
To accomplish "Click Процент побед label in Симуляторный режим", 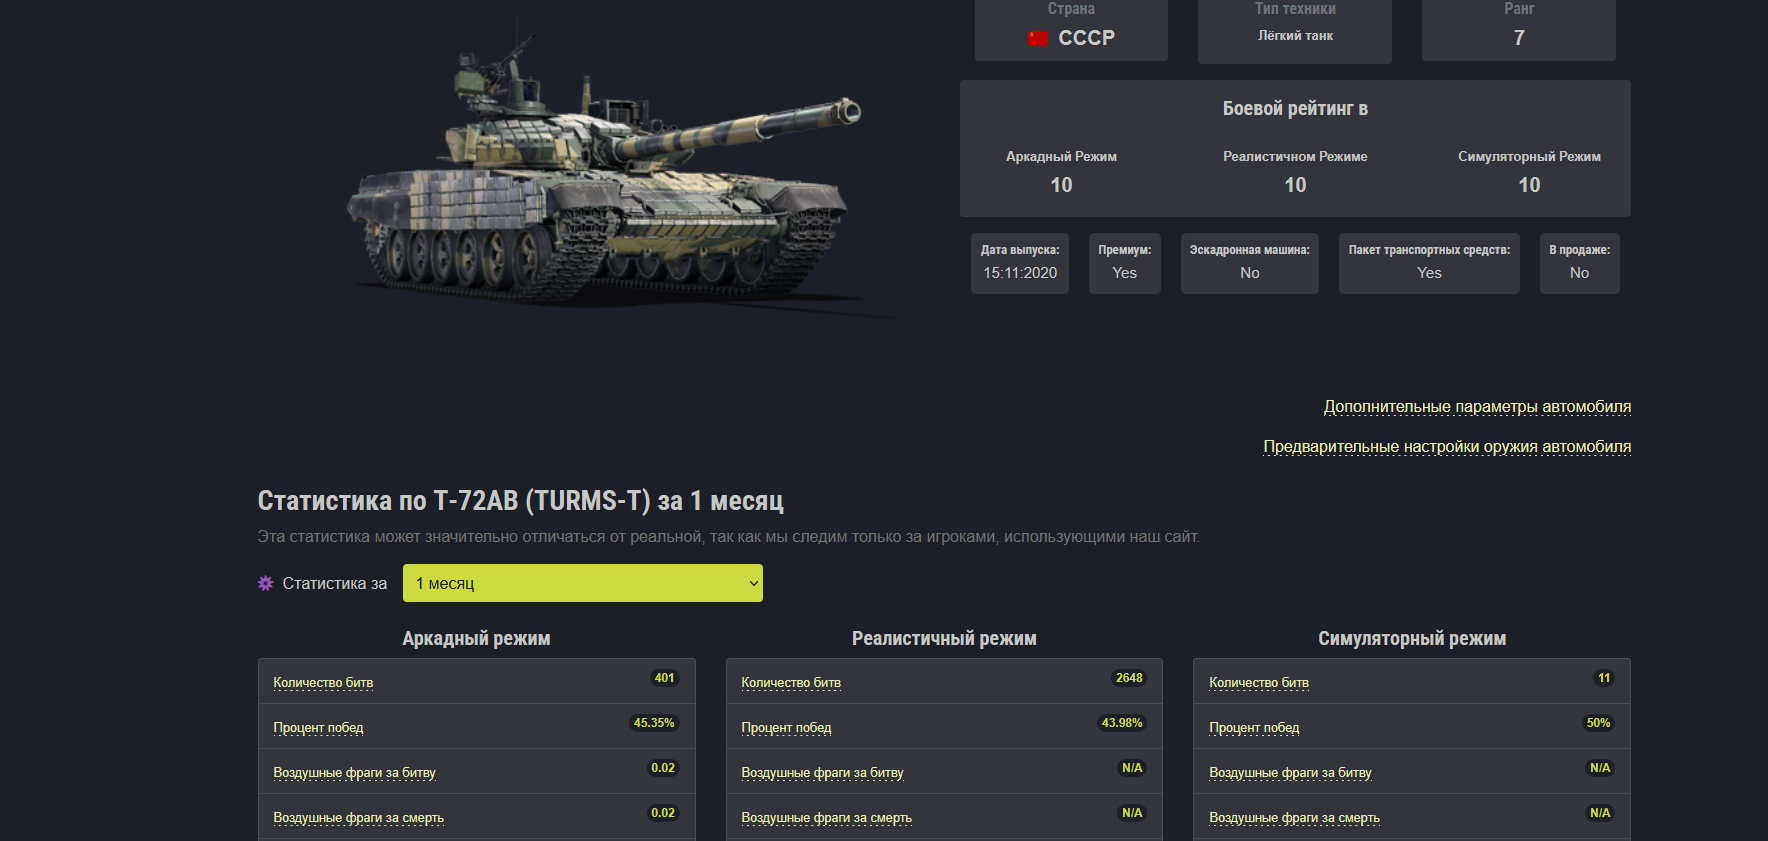I will click(1254, 728).
